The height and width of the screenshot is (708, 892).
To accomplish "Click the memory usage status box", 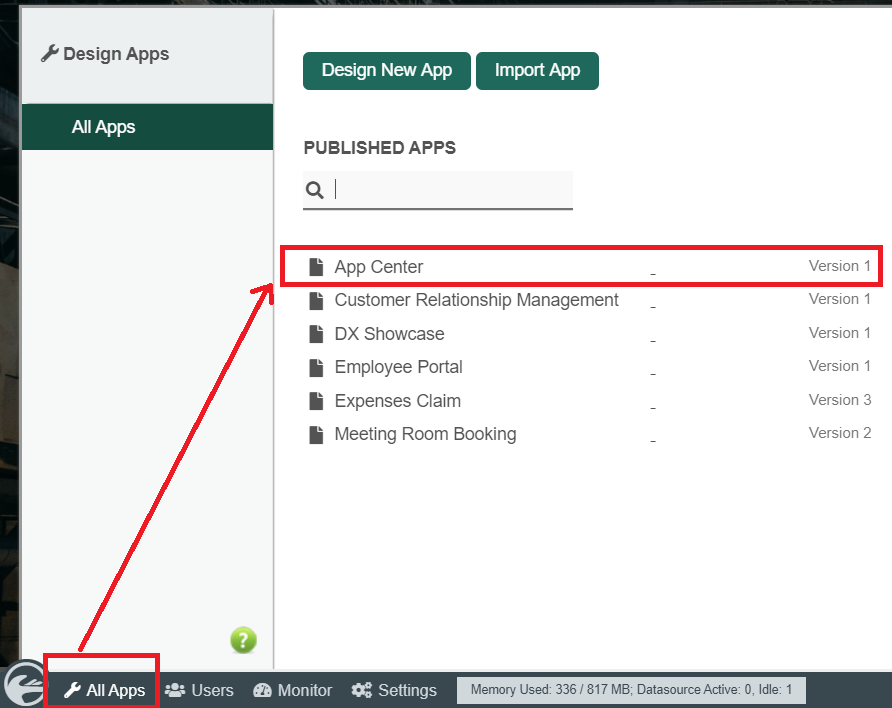I will coord(630,690).
